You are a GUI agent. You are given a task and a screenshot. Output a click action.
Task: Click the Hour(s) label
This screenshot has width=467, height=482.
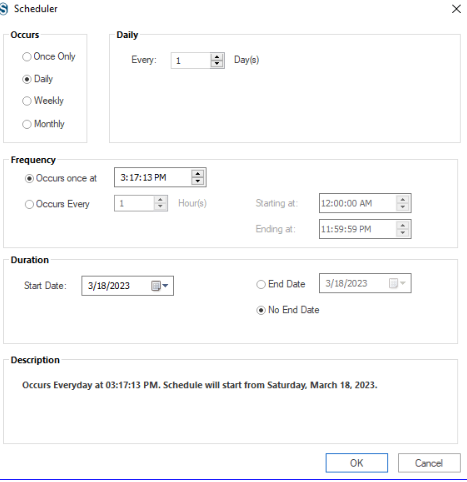point(192,203)
